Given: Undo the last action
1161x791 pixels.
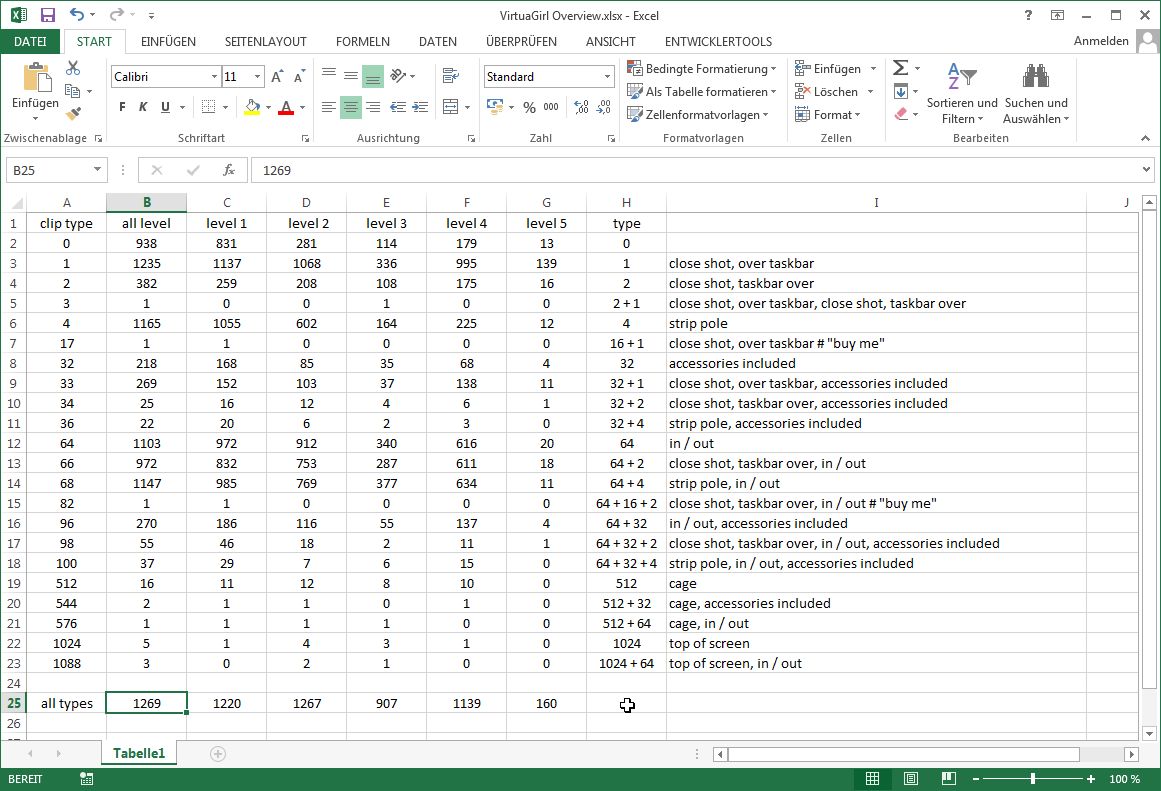Looking at the screenshot, I should pyautogui.click(x=76, y=15).
